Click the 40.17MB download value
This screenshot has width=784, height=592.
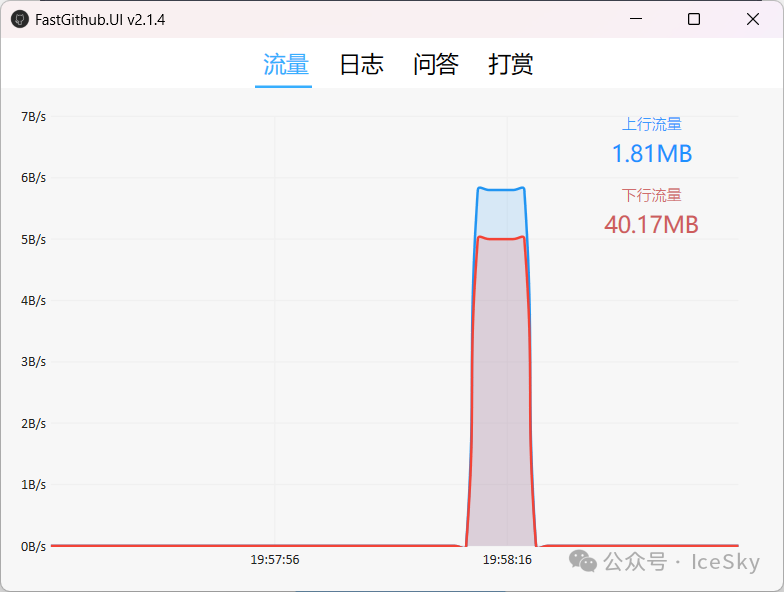point(651,224)
